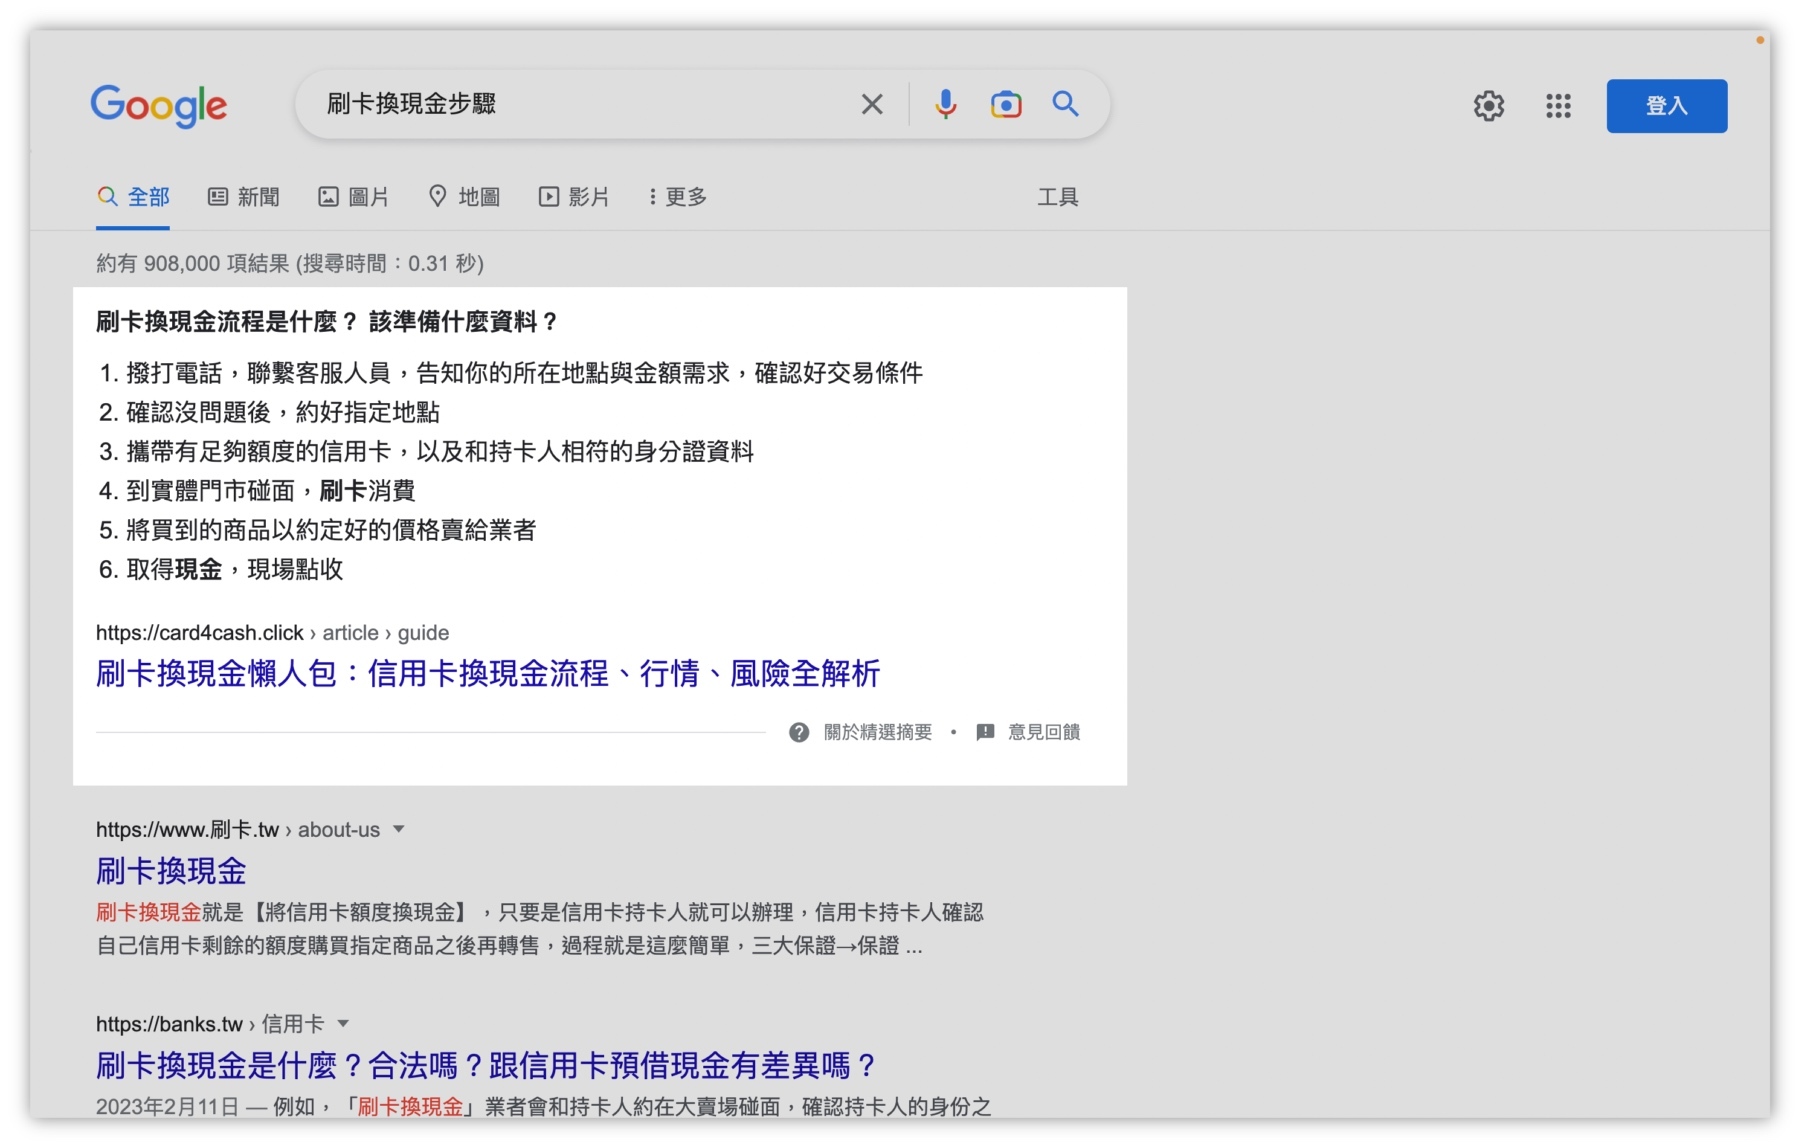Viewport: 1800px width, 1148px height.
Task: Open quick settings with the gear icon
Action: tap(1489, 106)
